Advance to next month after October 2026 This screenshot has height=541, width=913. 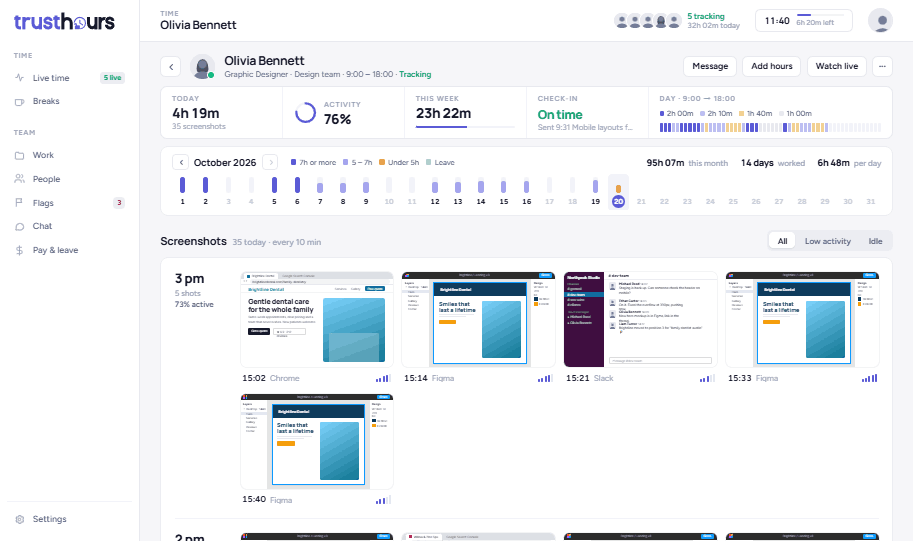(x=270, y=162)
